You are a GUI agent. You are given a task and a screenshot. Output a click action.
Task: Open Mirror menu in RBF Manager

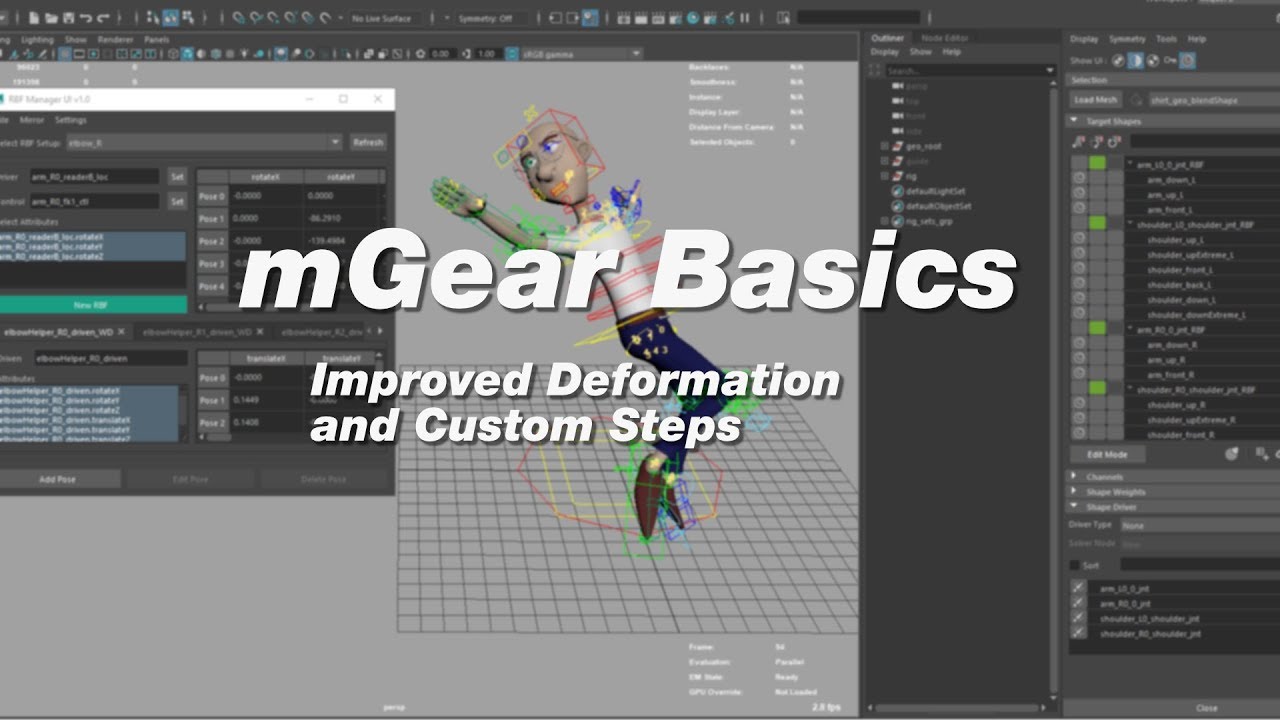[32, 120]
